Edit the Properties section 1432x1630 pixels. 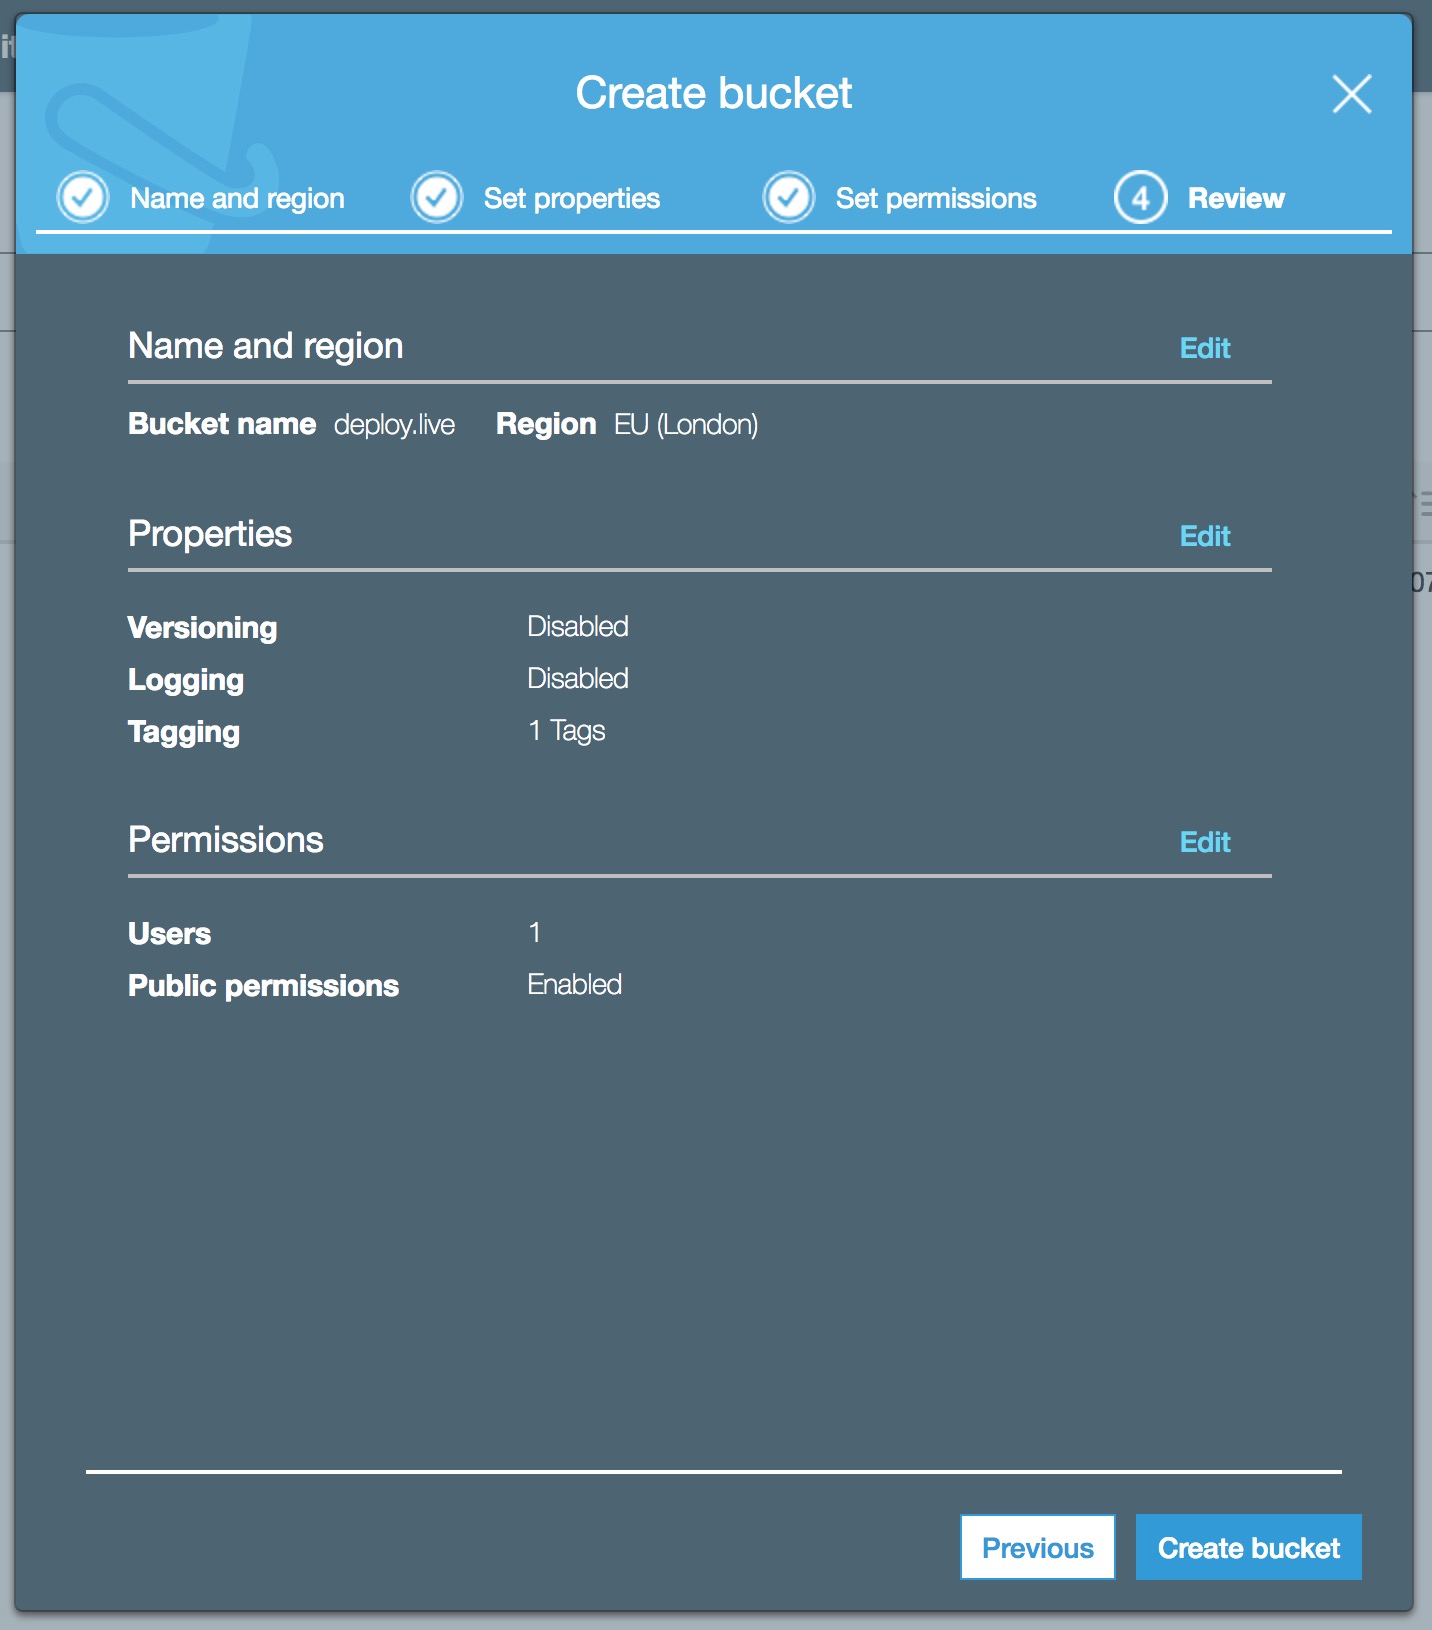click(x=1204, y=536)
